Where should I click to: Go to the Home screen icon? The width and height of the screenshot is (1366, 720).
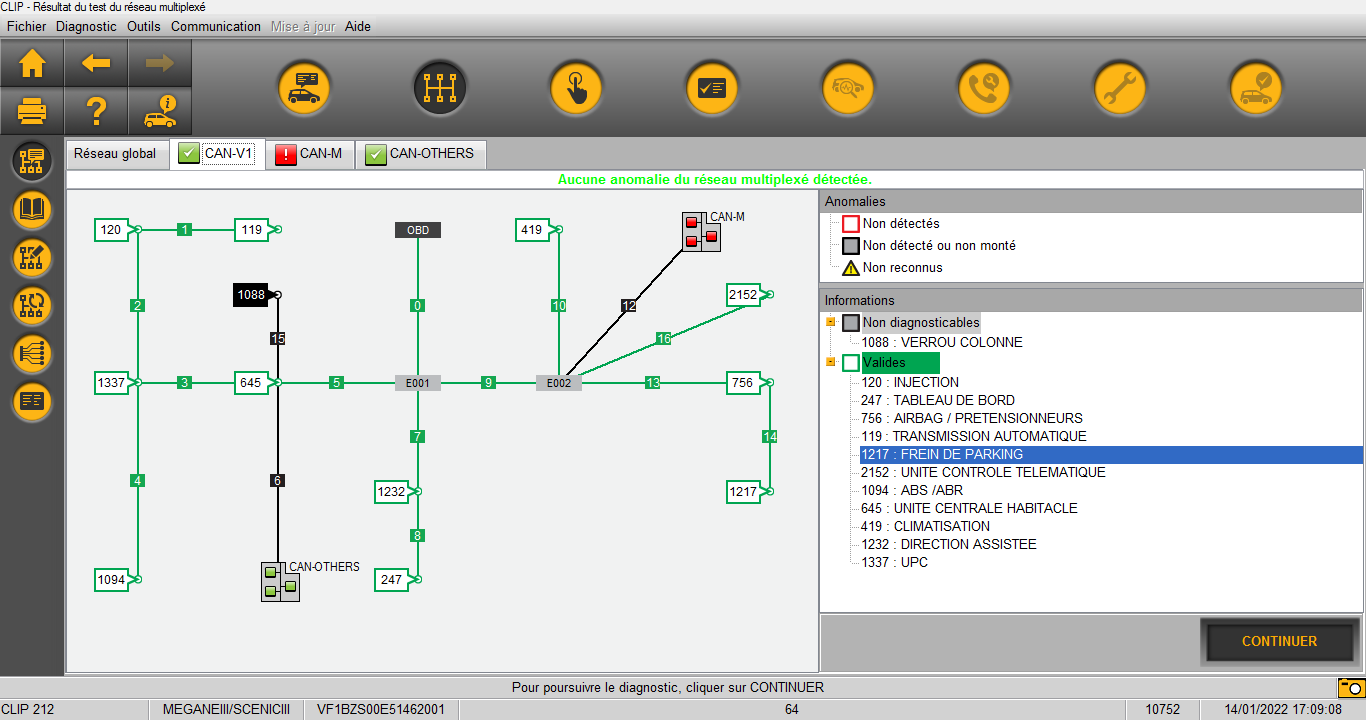(x=32, y=64)
